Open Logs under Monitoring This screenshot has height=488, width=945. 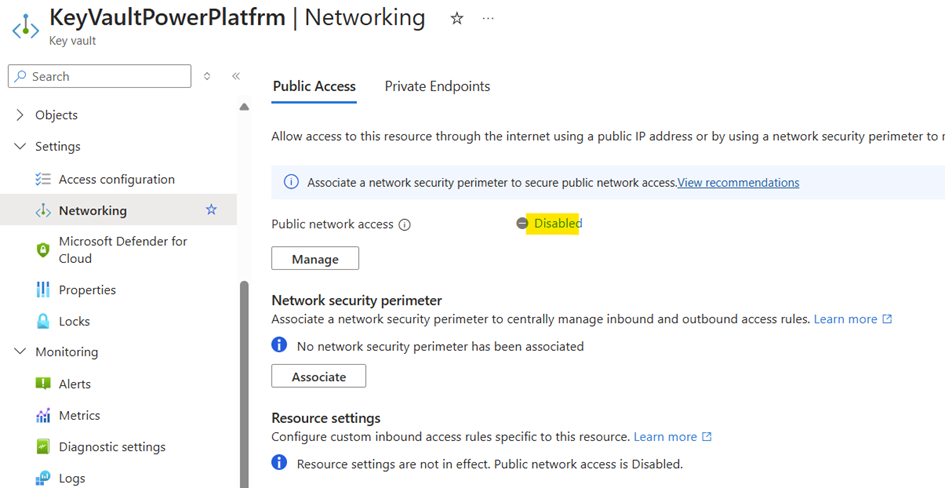click(72, 478)
